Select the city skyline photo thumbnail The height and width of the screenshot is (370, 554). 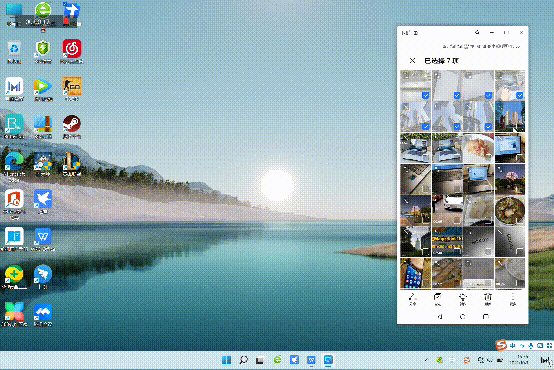pyautogui.click(x=510, y=117)
